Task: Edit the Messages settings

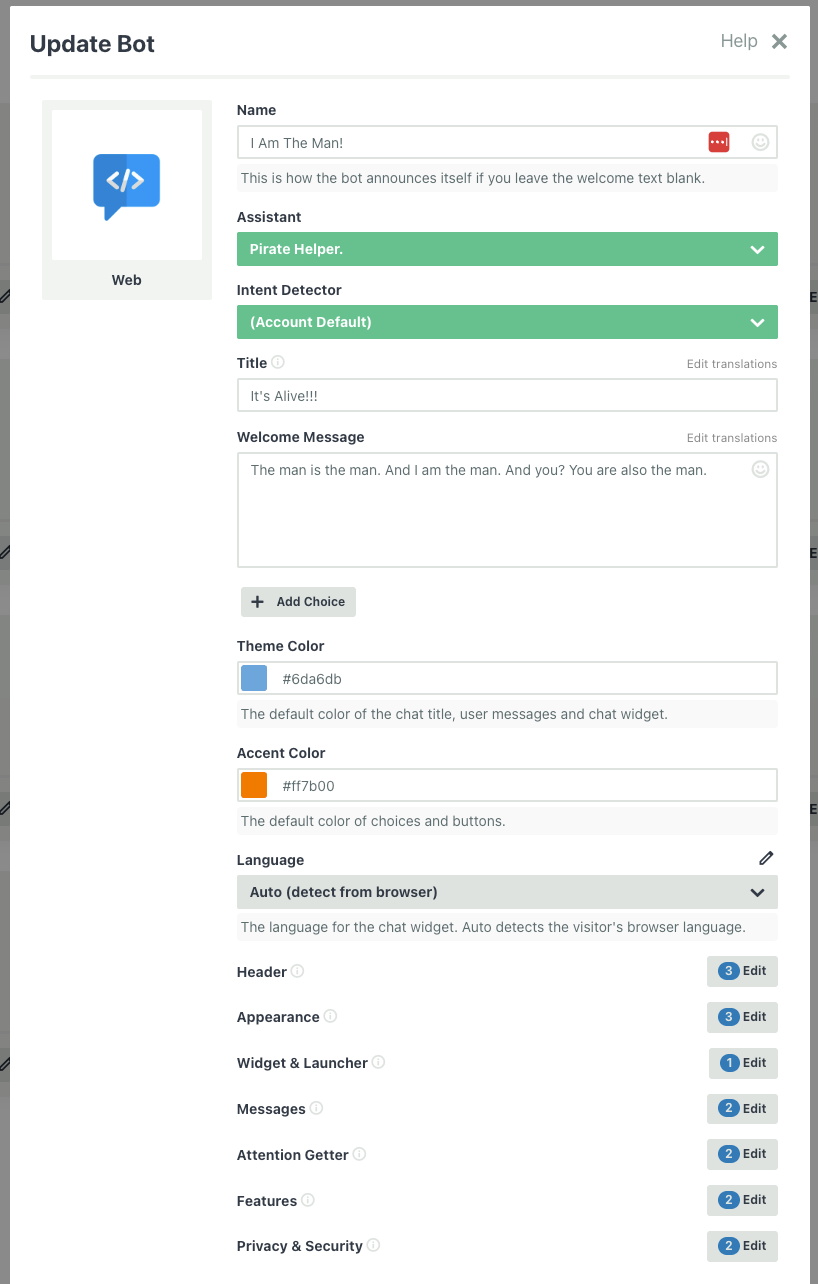Action: pyautogui.click(x=742, y=1108)
